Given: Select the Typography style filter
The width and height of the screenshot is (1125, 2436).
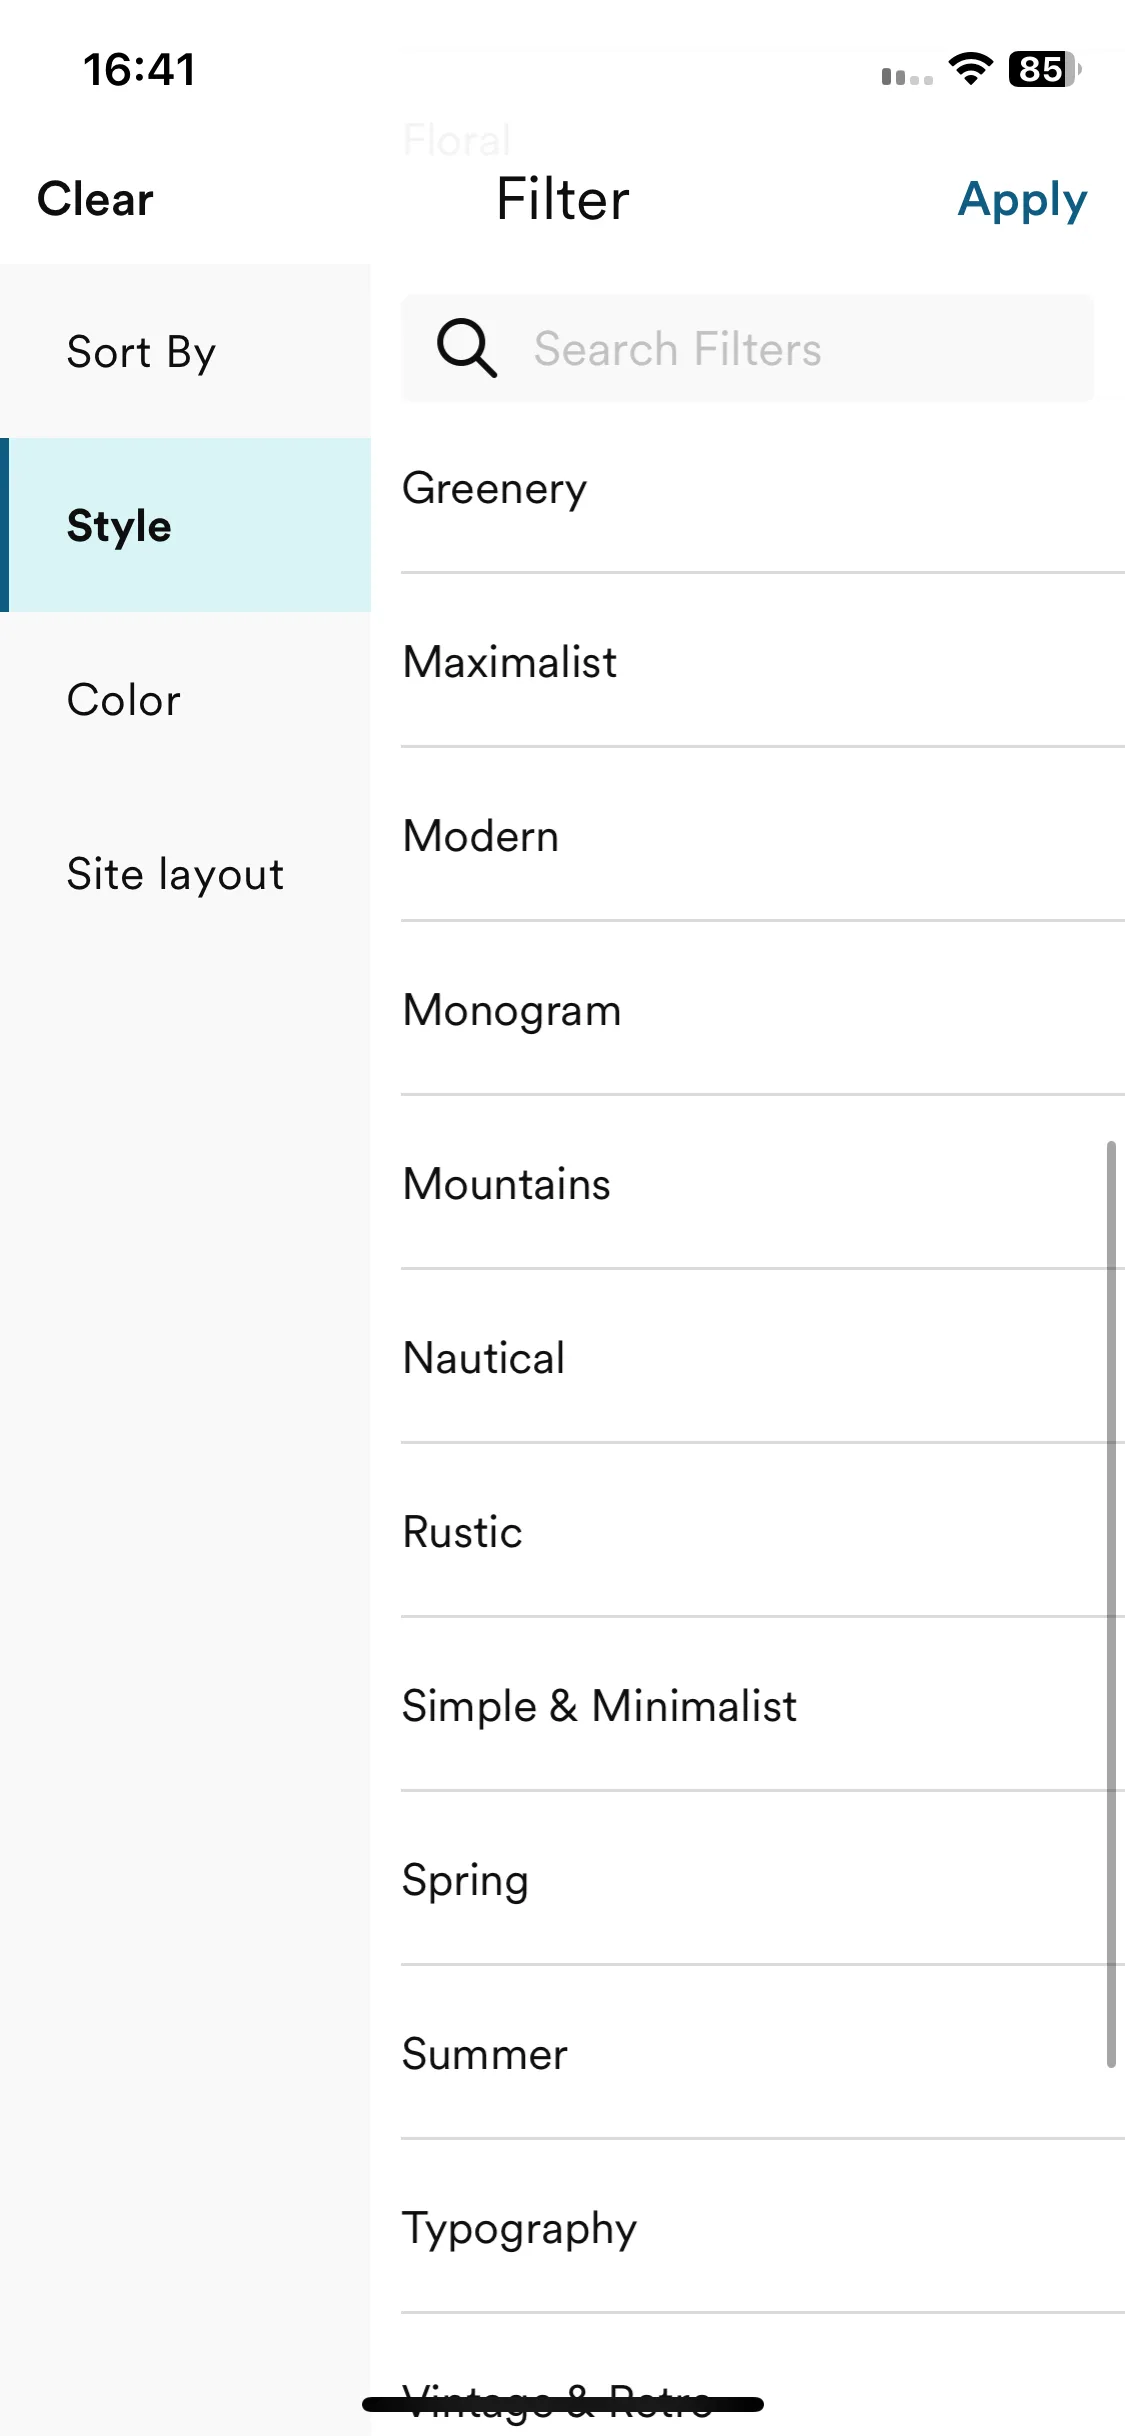Looking at the screenshot, I should (x=763, y=2227).
